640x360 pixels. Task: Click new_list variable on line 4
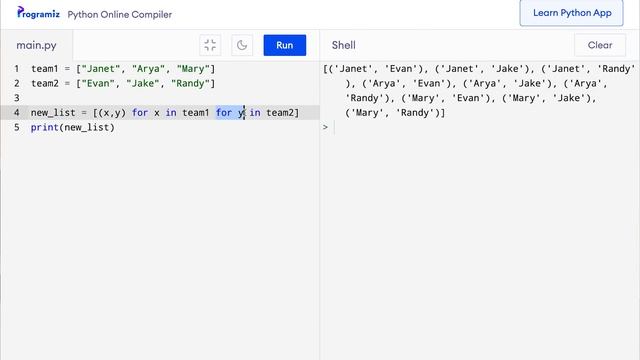point(53,113)
